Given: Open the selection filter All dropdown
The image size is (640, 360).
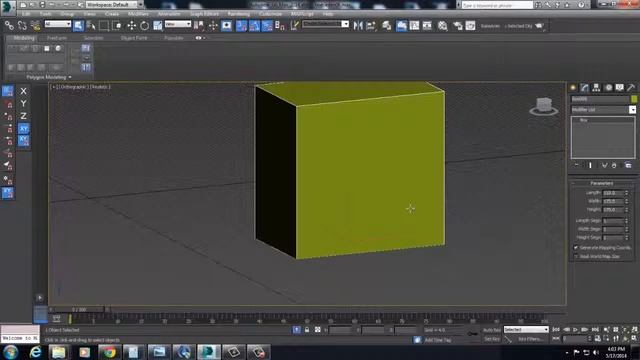Looking at the screenshot, I should coord(58,24).
